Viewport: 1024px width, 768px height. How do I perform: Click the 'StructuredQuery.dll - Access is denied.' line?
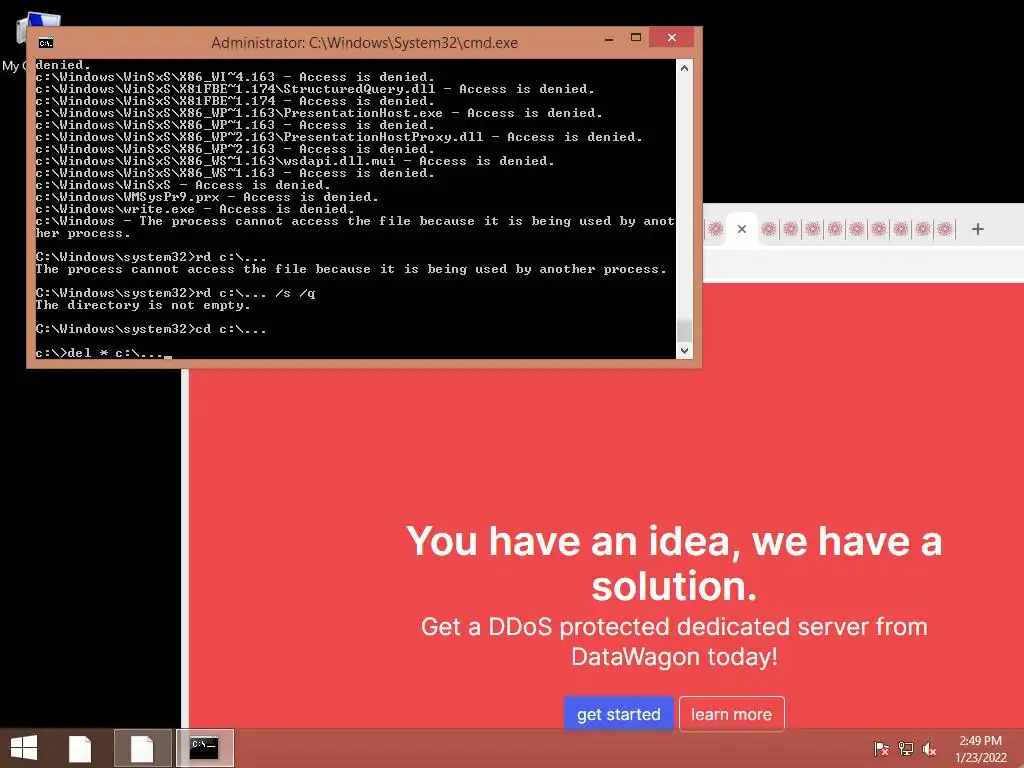pyautogui.click(x=315, y=89)
